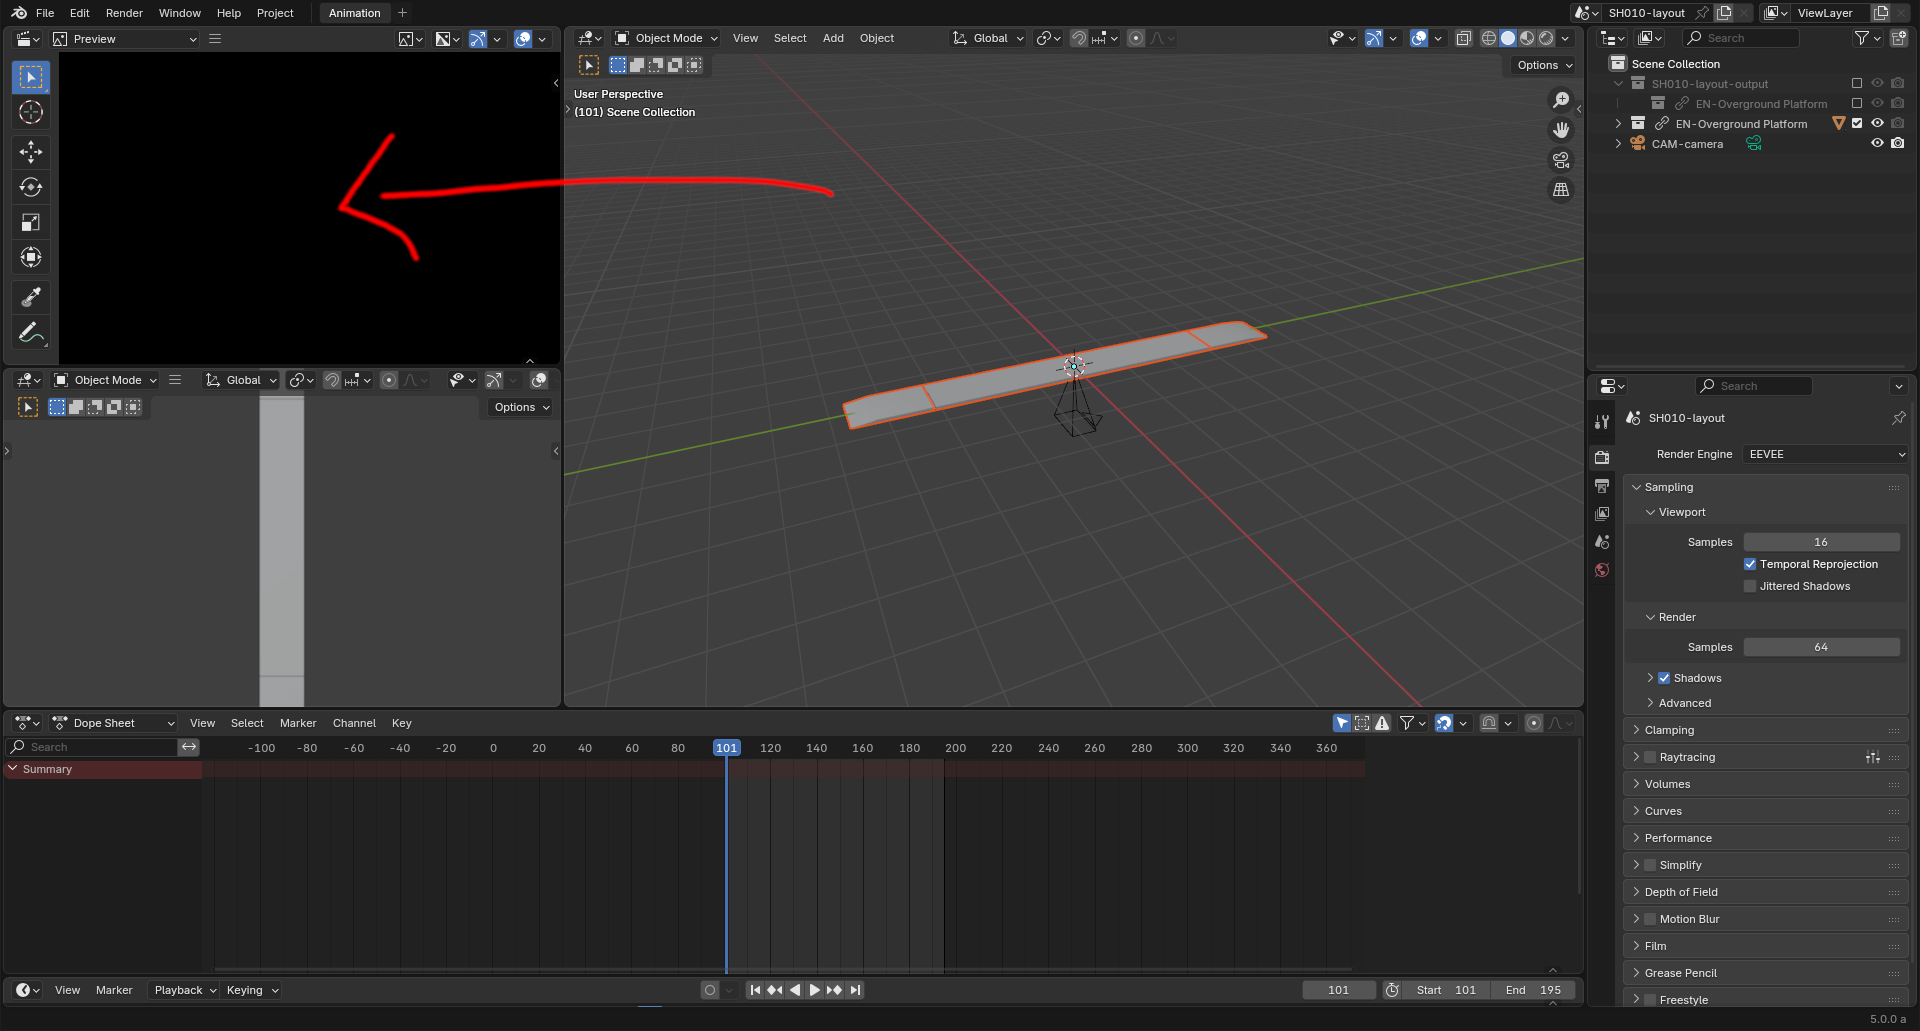The height and width of the screenshot is (1031, 1920).
Task: Hide CAM-camera with its eye icon
Action: [1877, 143]
